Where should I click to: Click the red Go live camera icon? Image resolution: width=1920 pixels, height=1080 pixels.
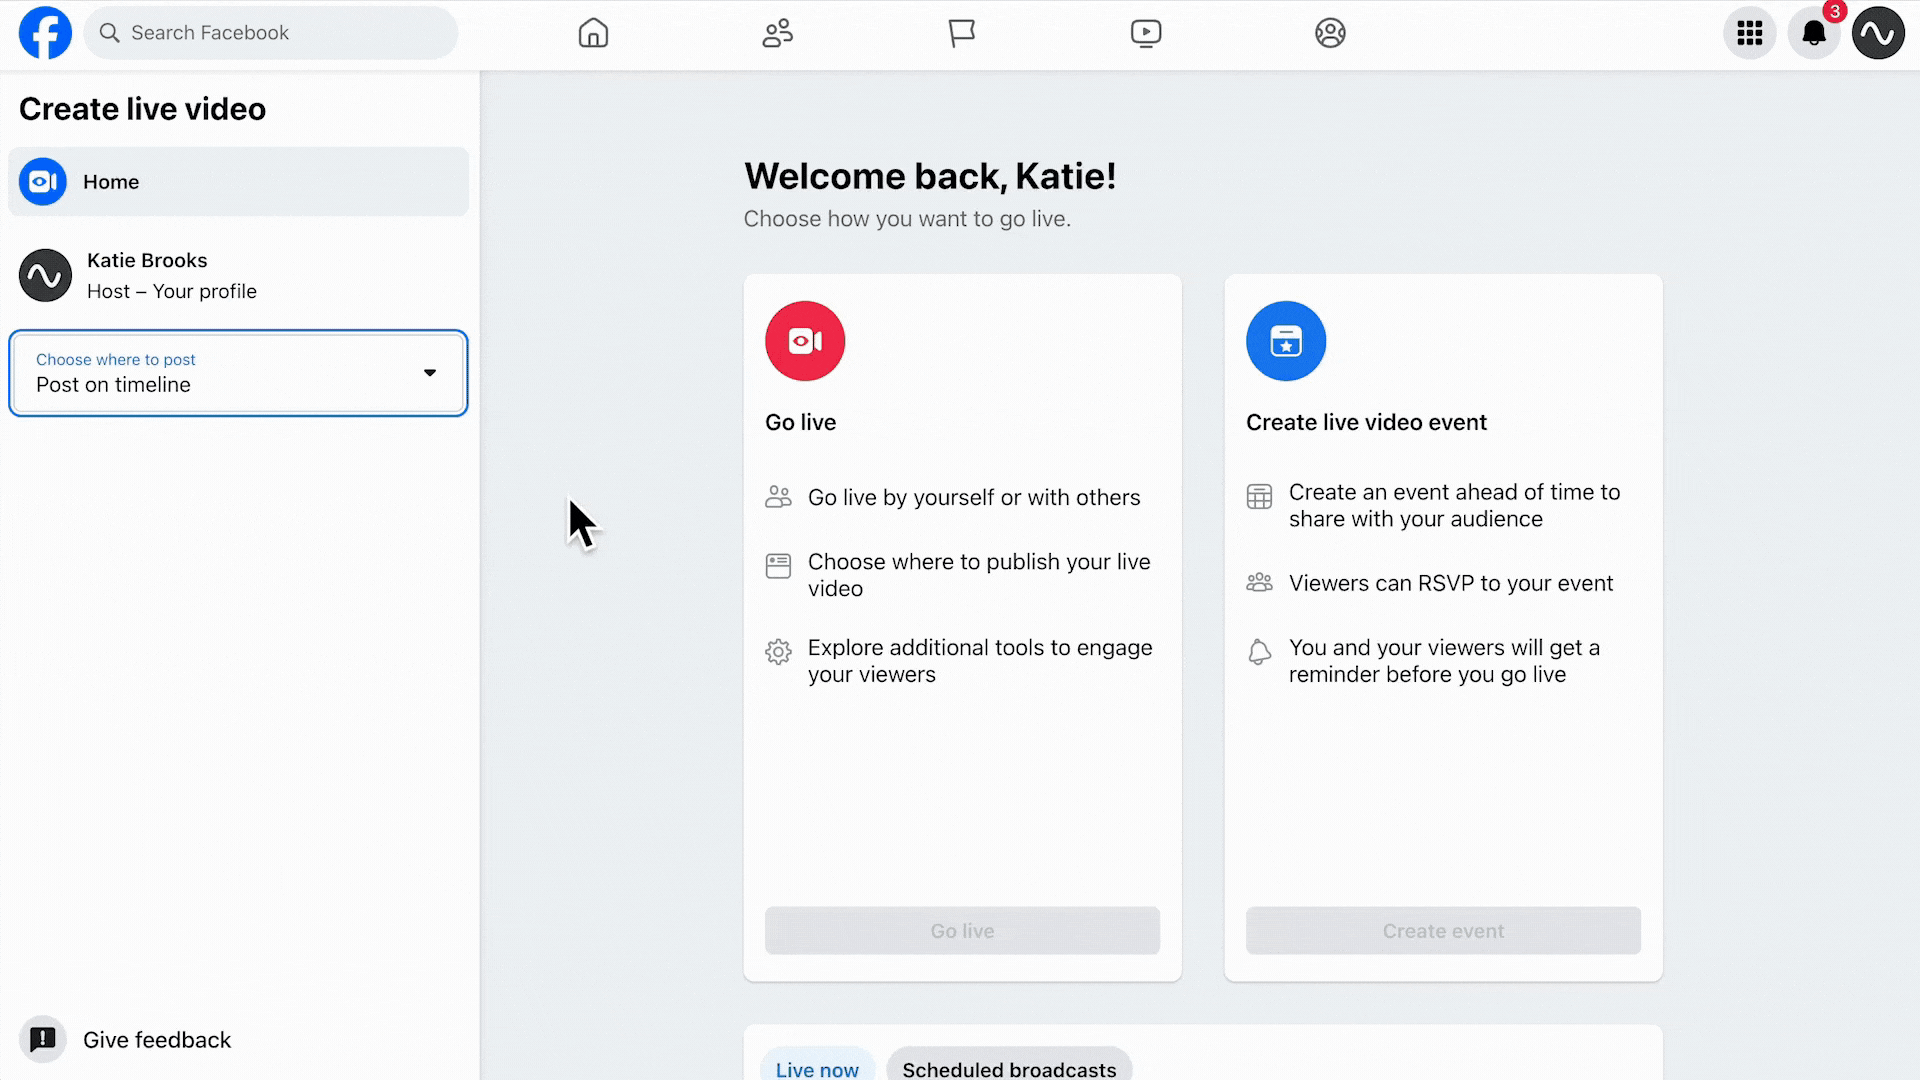805,341
